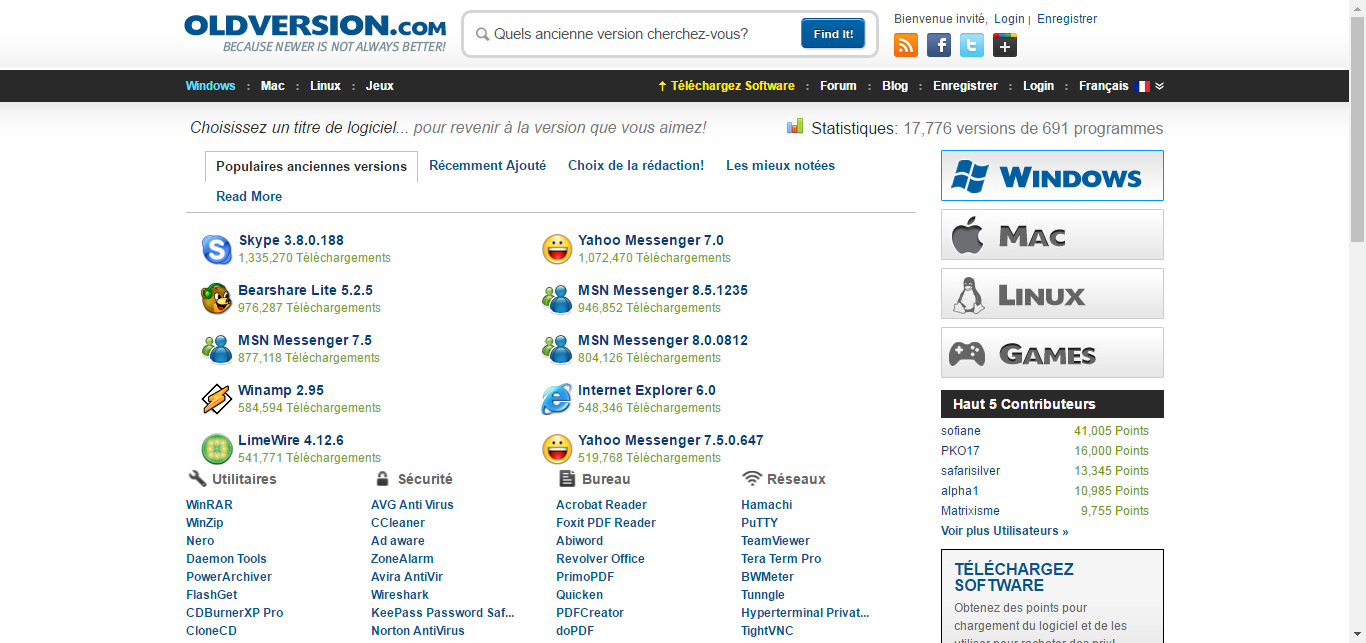
Task: Open the CCleaner link
Action: point(398,523)
